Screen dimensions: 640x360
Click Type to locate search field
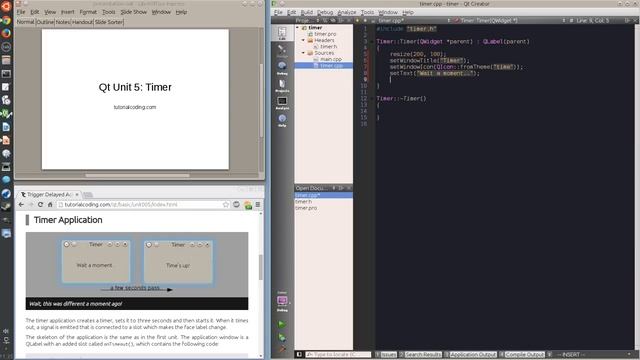coord(338,355)
